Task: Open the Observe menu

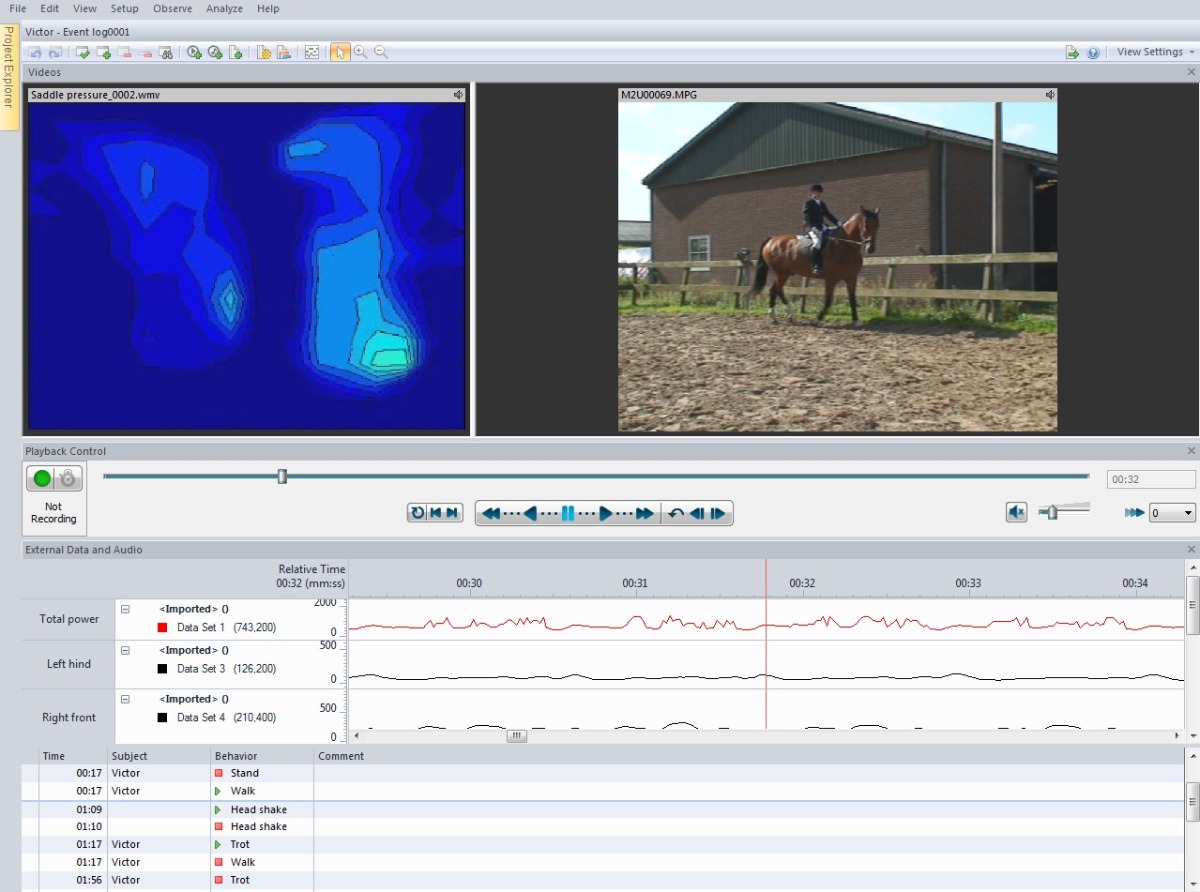Action: [x=172, y=8]
